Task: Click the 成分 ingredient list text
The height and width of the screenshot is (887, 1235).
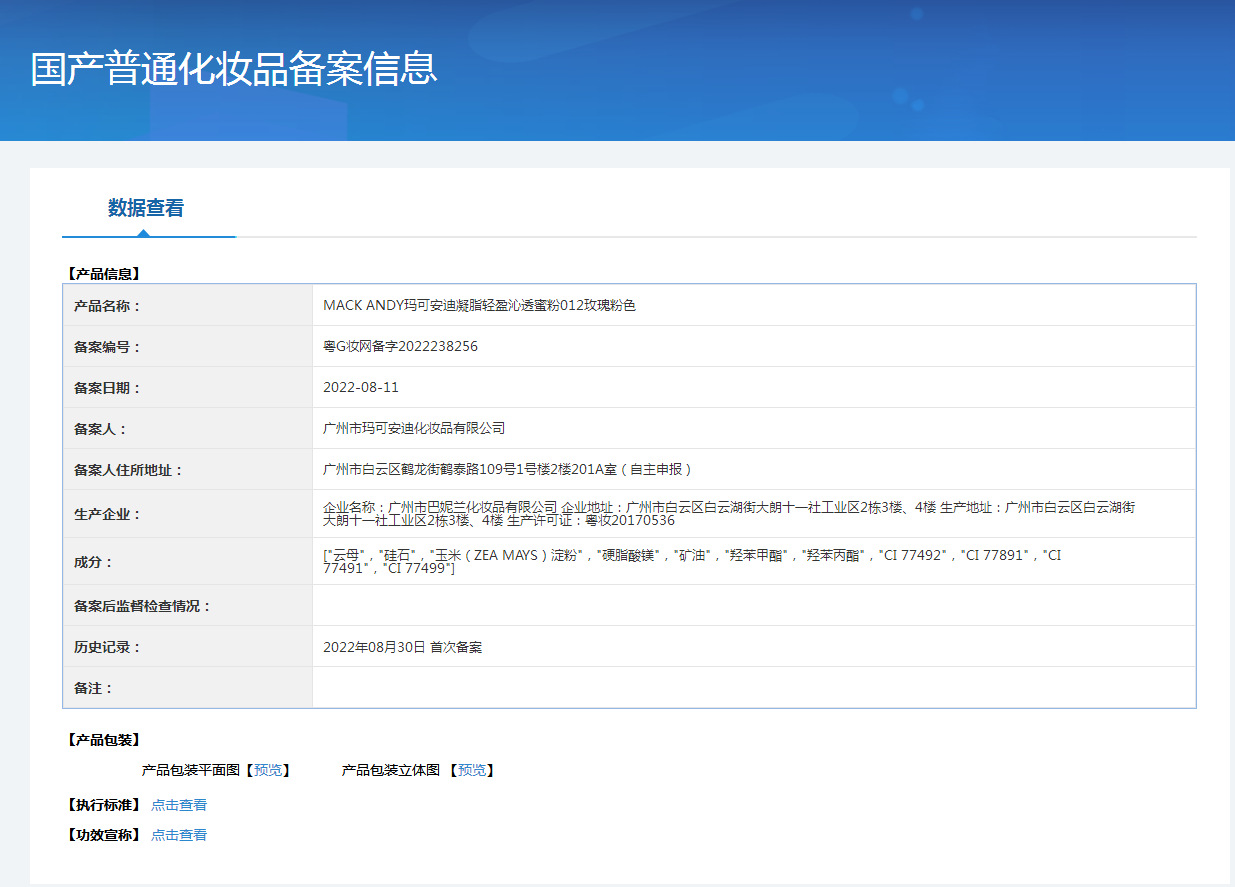Action: click(x=690, y=561)
